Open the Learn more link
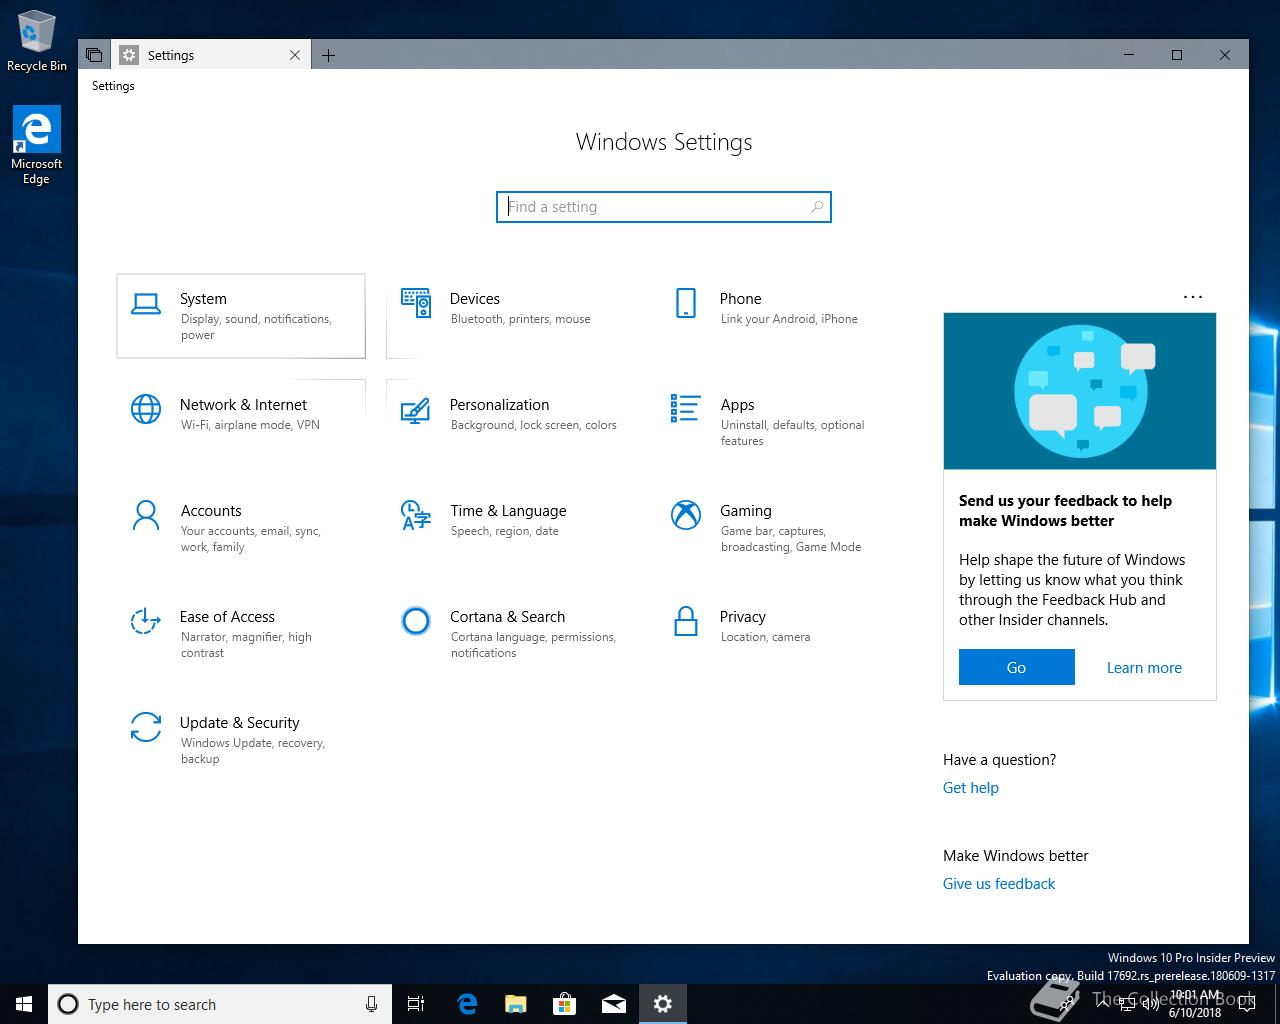The height and width of the screenshot is (1024, 1280). coord(1144,668)
